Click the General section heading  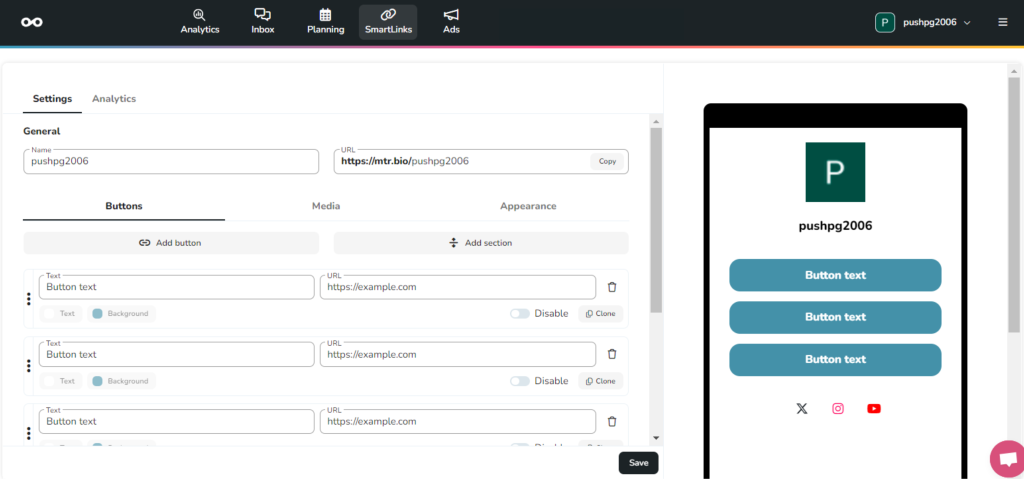[x=42, y=131]
